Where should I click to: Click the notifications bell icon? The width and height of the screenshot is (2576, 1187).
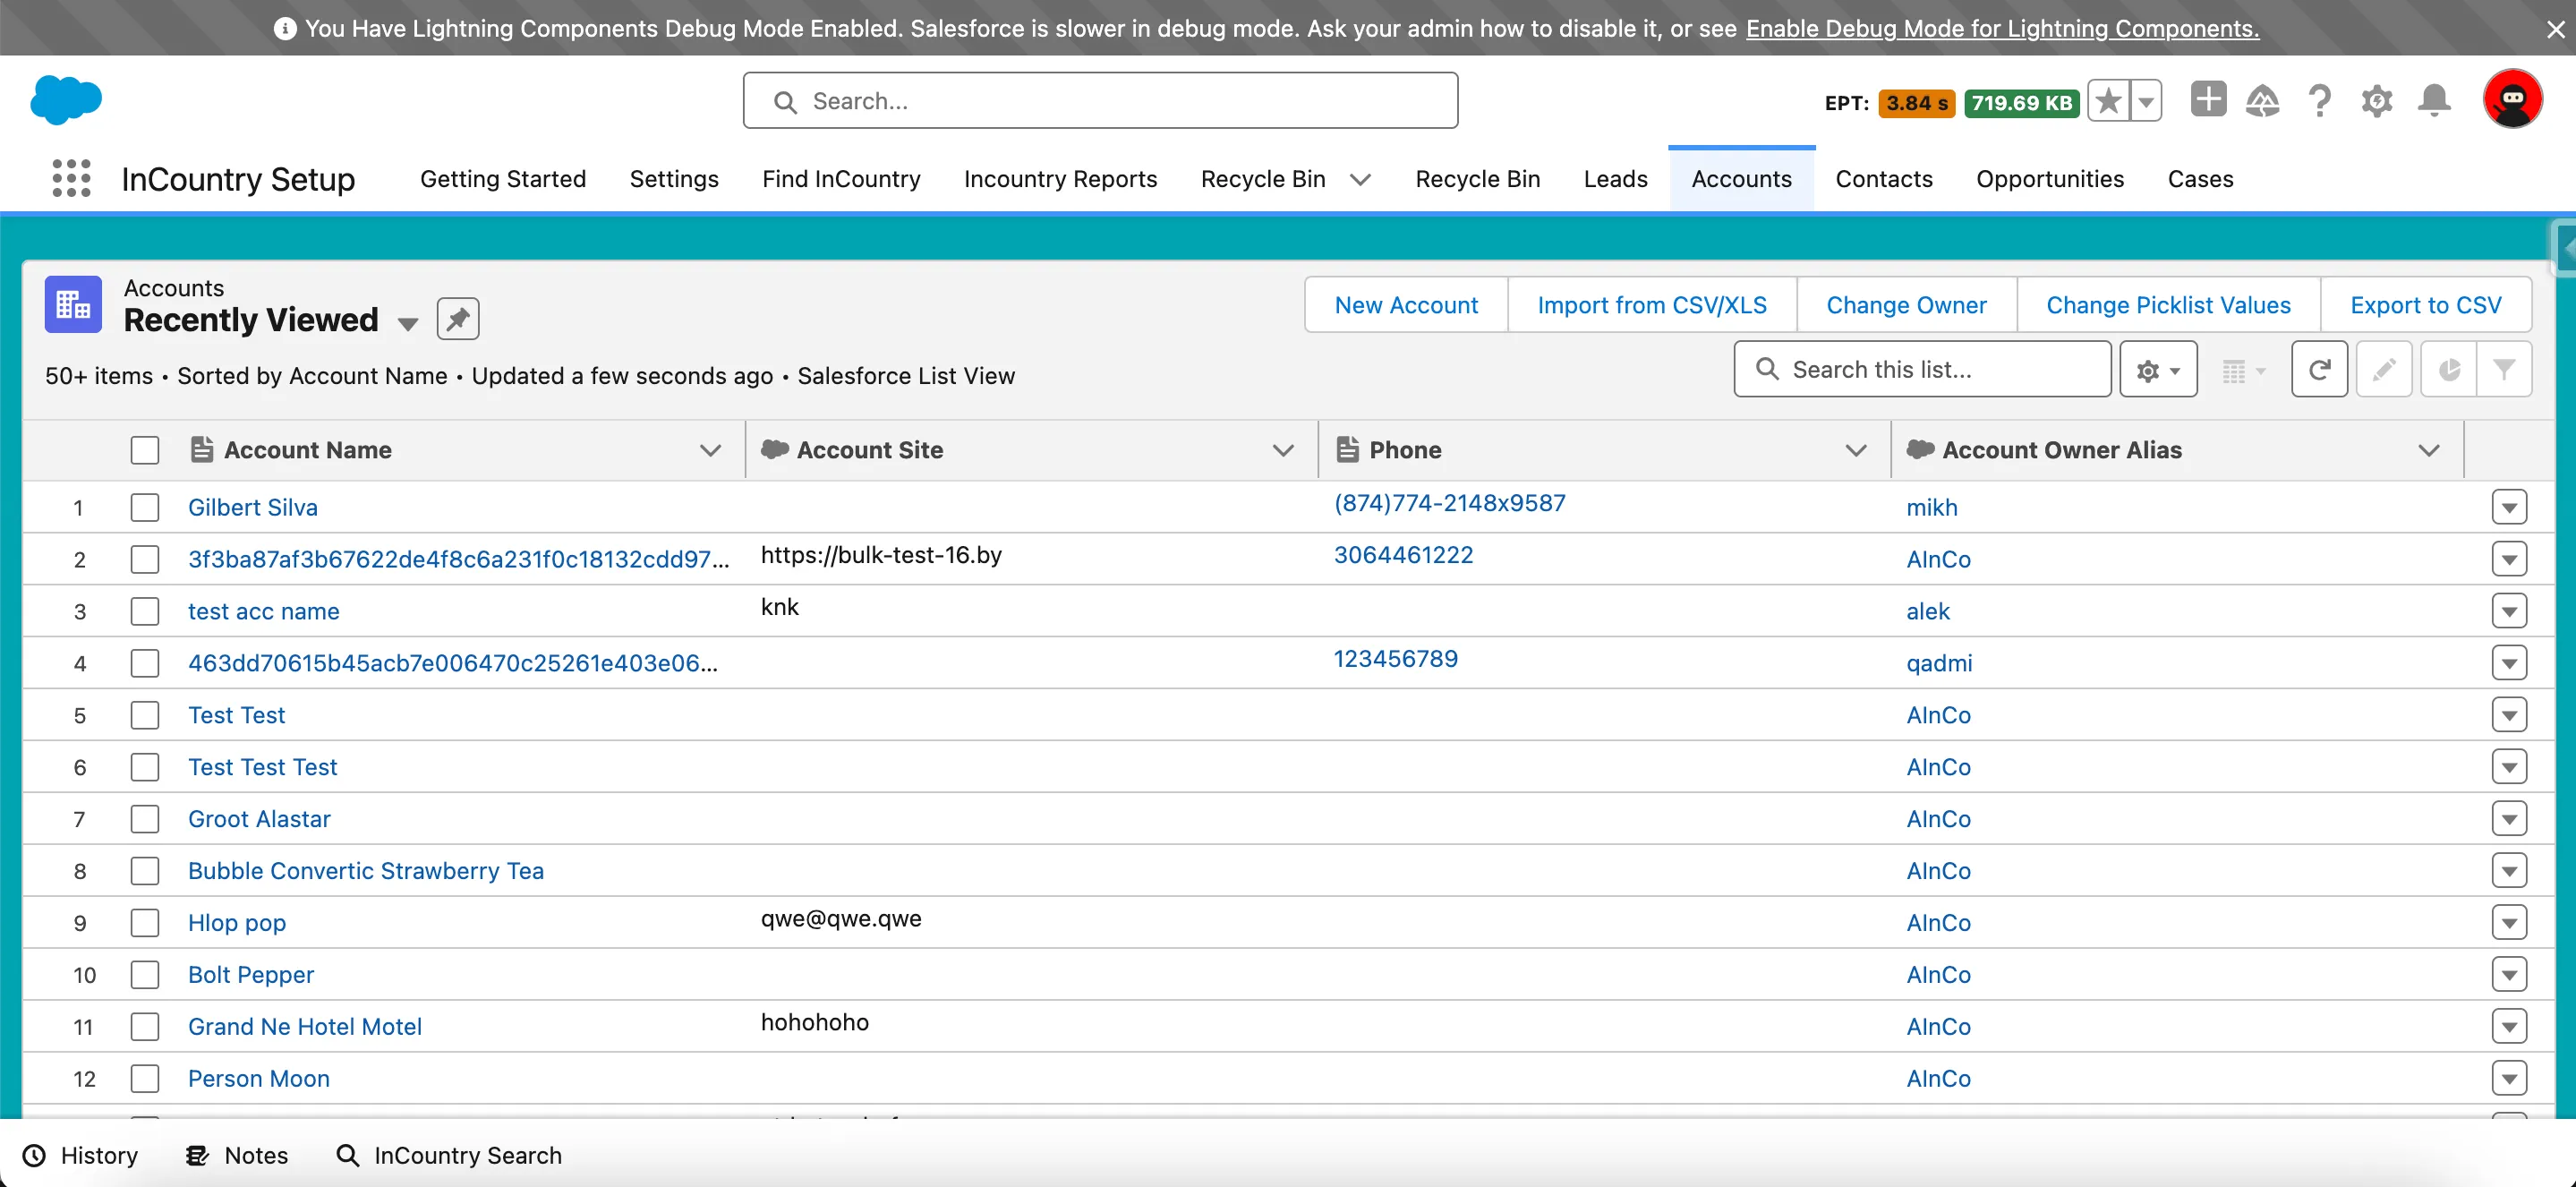2434,101
